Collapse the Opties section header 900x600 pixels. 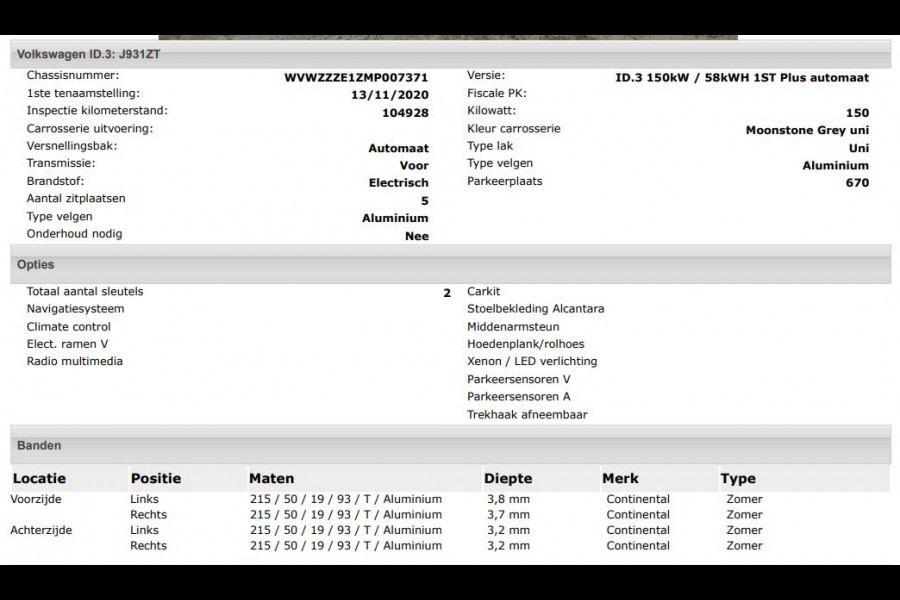(35, 264)
